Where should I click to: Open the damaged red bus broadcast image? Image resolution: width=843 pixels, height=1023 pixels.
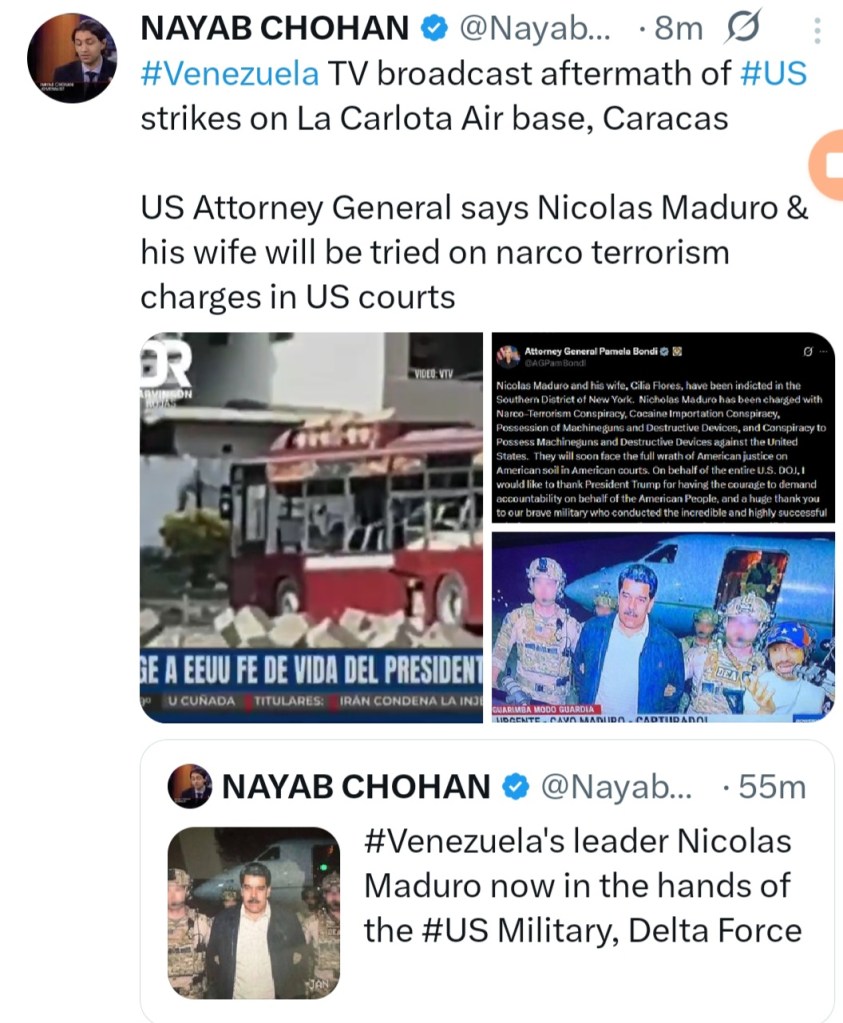click(x=312, y=527)
